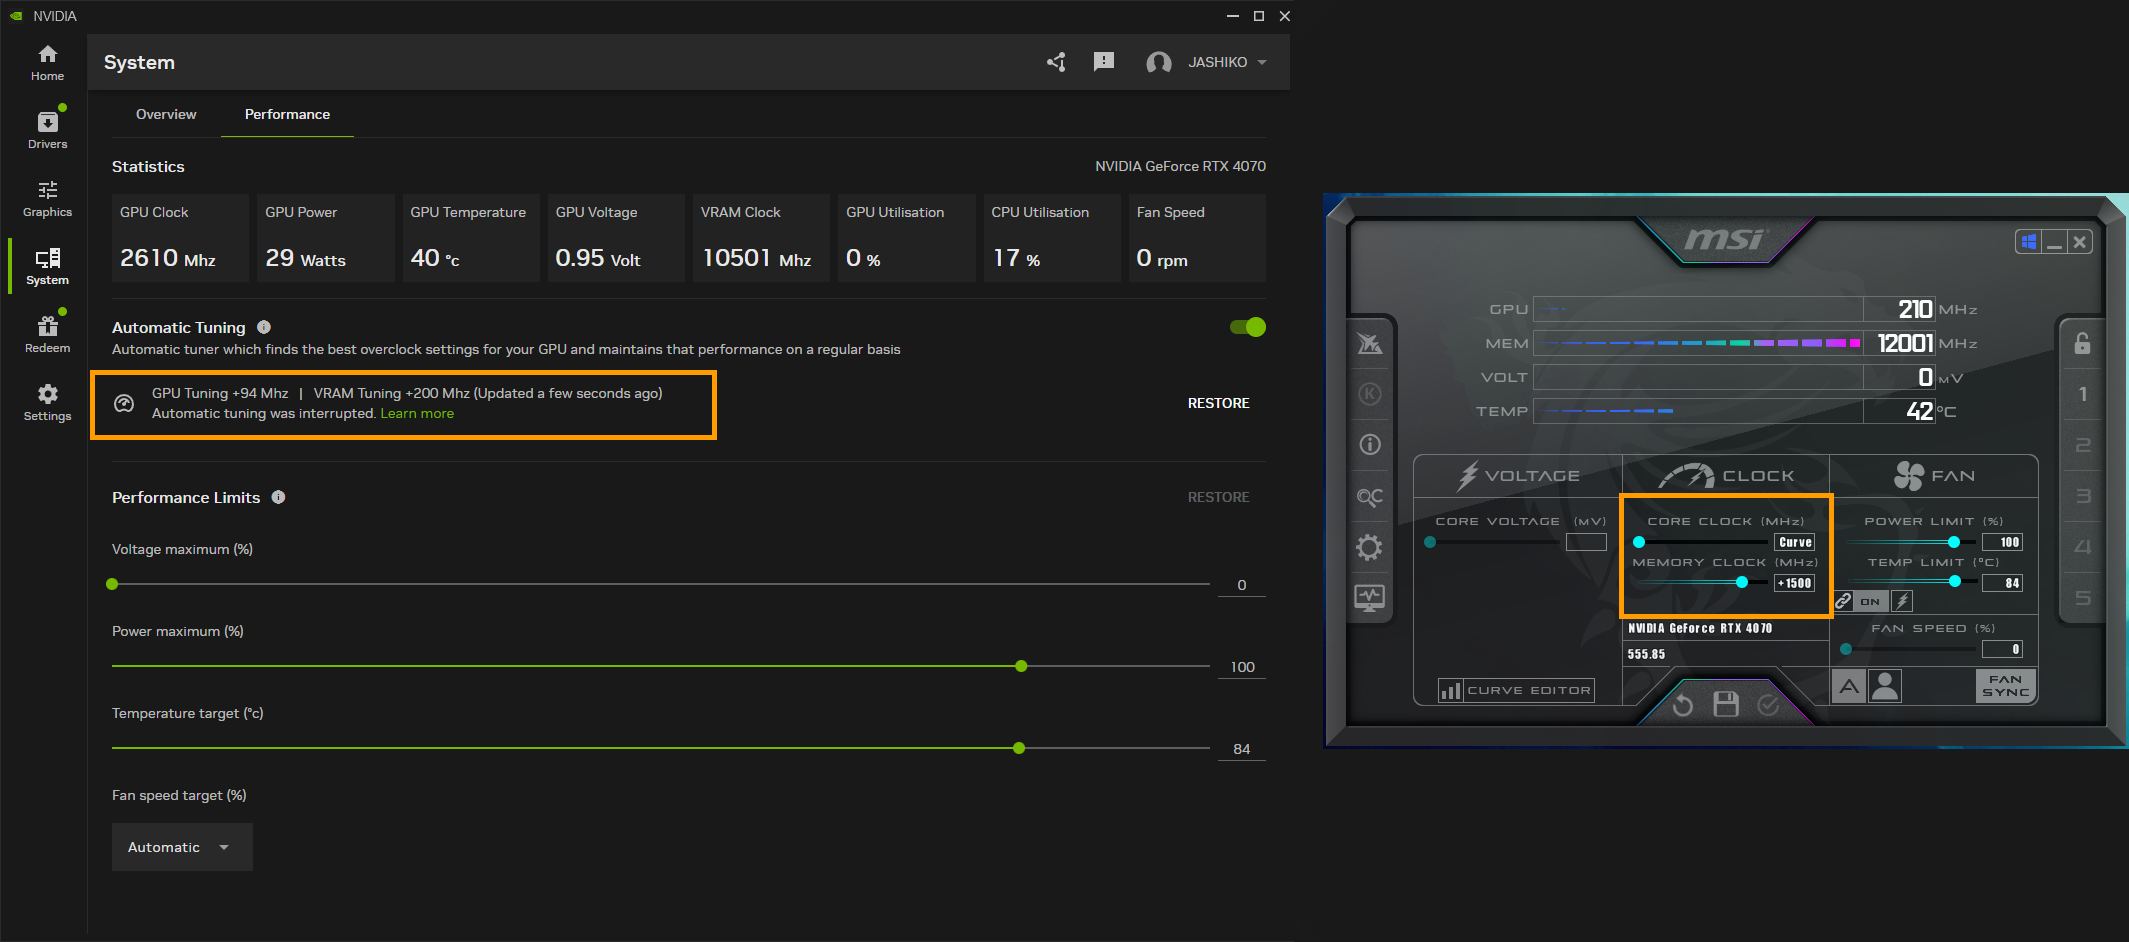Screen dimensions: 2129x942
Task: Toggle Afterburner auto fan A button
Action: pos(1849,686)
